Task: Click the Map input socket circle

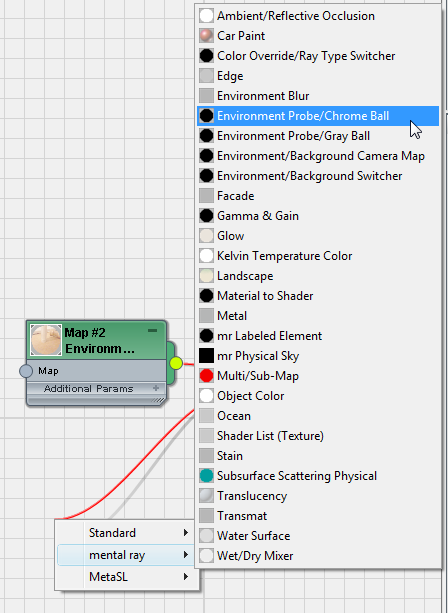Action: 26,371
